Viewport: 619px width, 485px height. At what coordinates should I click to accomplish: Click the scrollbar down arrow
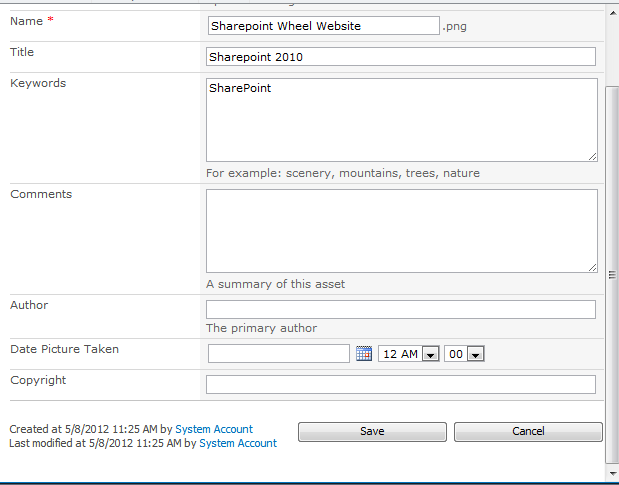613,473
